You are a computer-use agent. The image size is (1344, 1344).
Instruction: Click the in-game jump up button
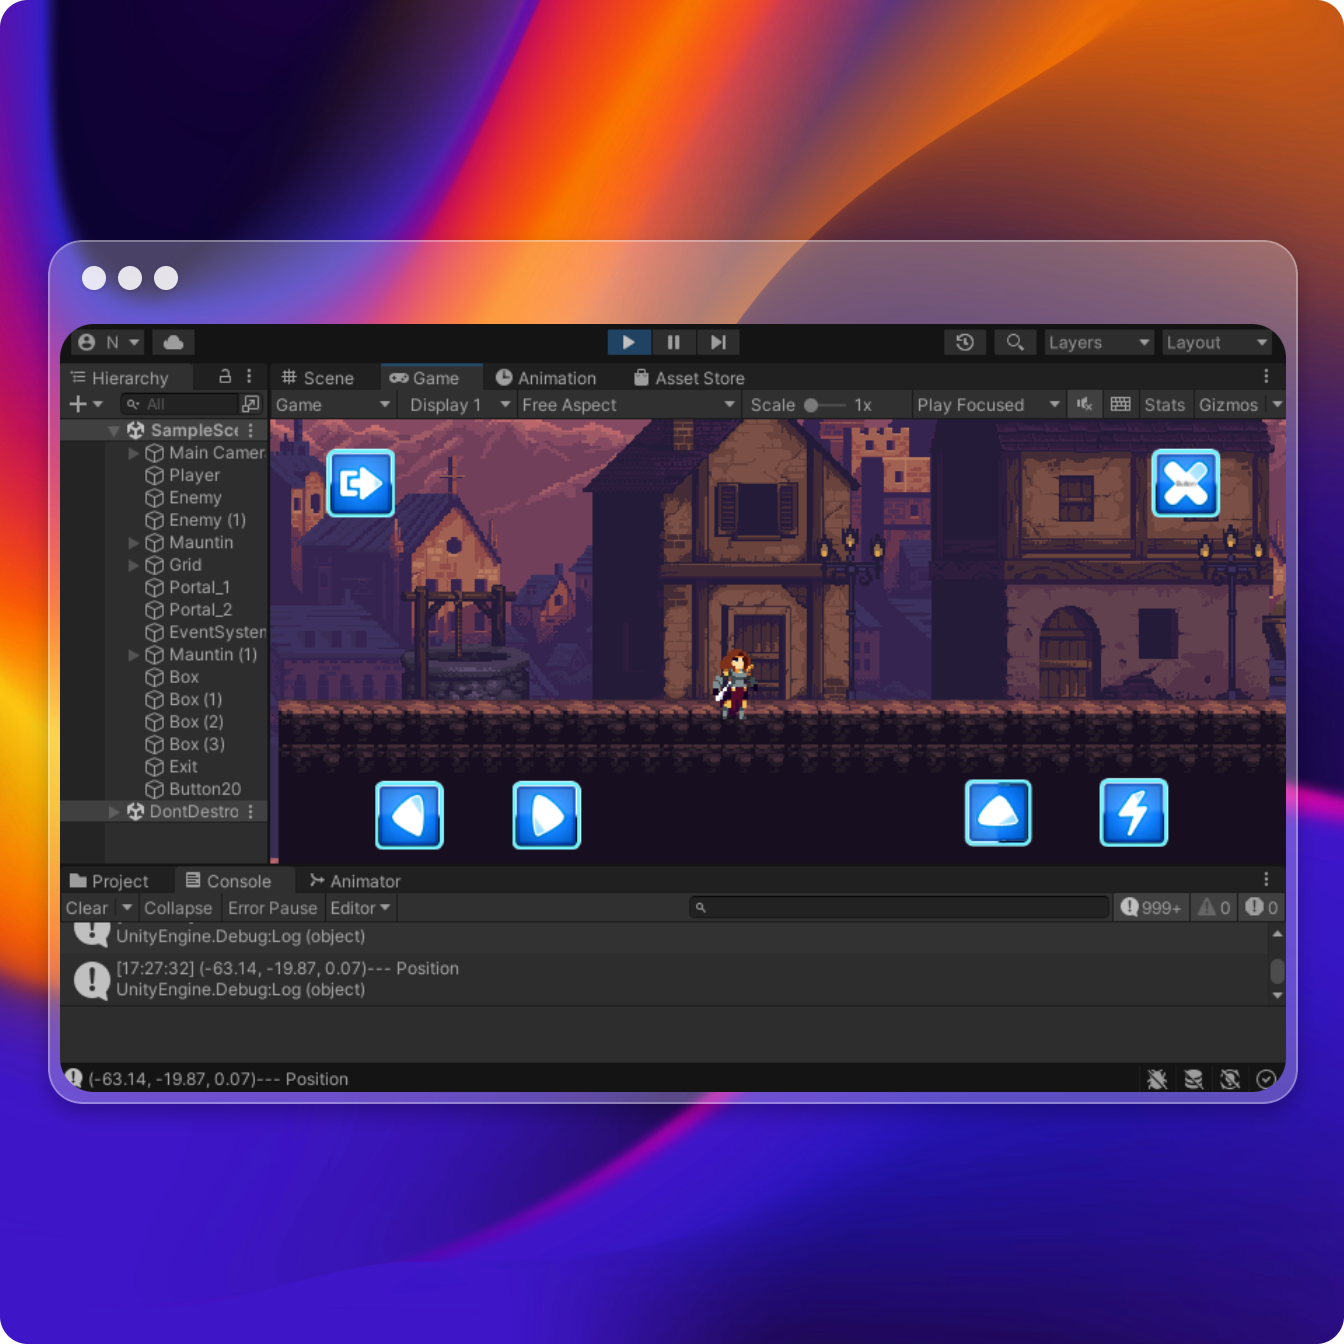(998, 813)
